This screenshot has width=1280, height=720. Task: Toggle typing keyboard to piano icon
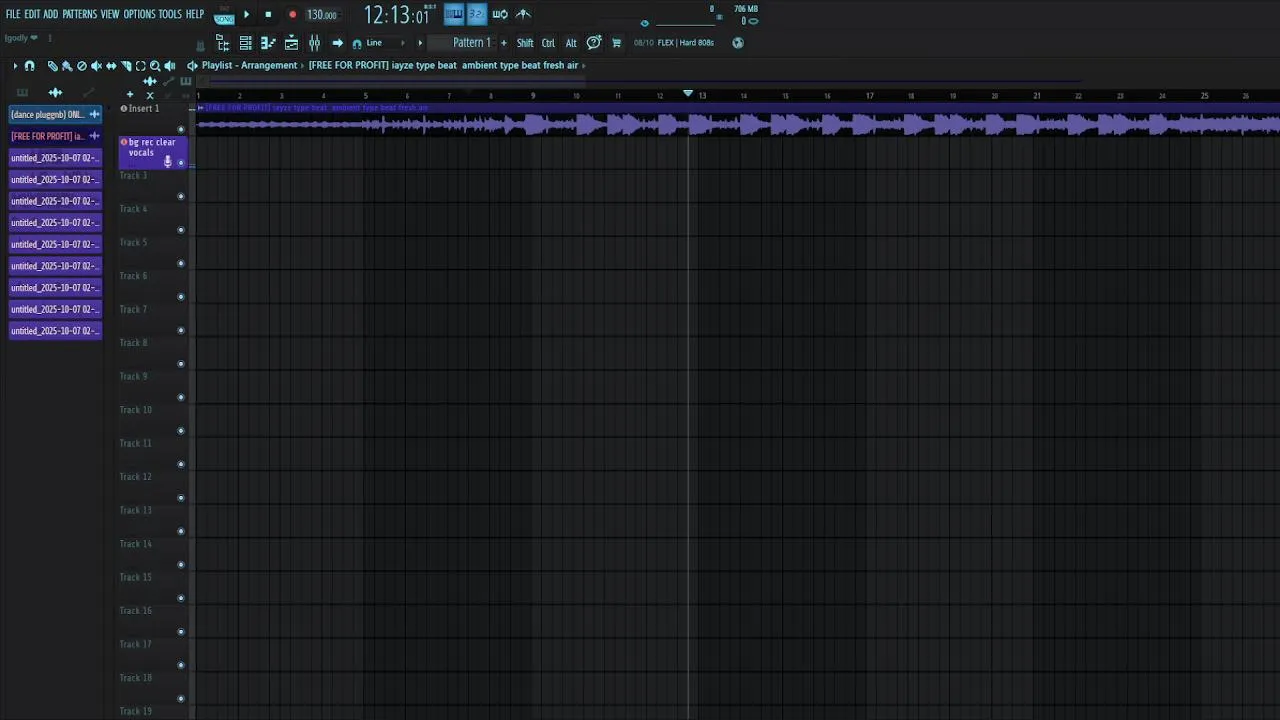454,14
